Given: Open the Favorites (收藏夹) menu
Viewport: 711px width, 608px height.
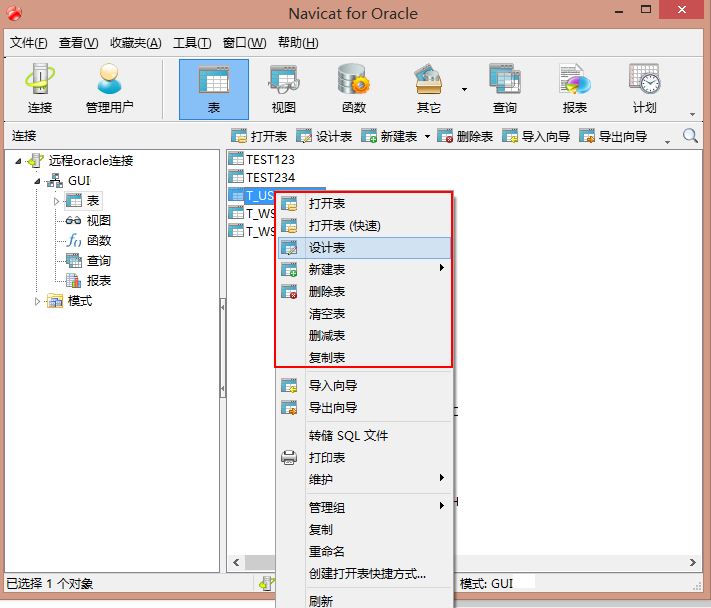Looking at the screenshot, I should [136, 43].
